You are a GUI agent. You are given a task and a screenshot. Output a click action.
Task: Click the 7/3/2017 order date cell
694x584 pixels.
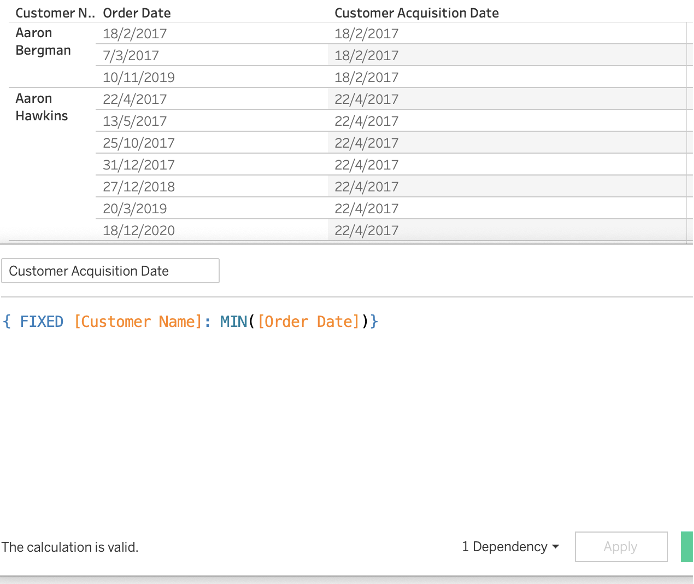click(x=131, y=55)
